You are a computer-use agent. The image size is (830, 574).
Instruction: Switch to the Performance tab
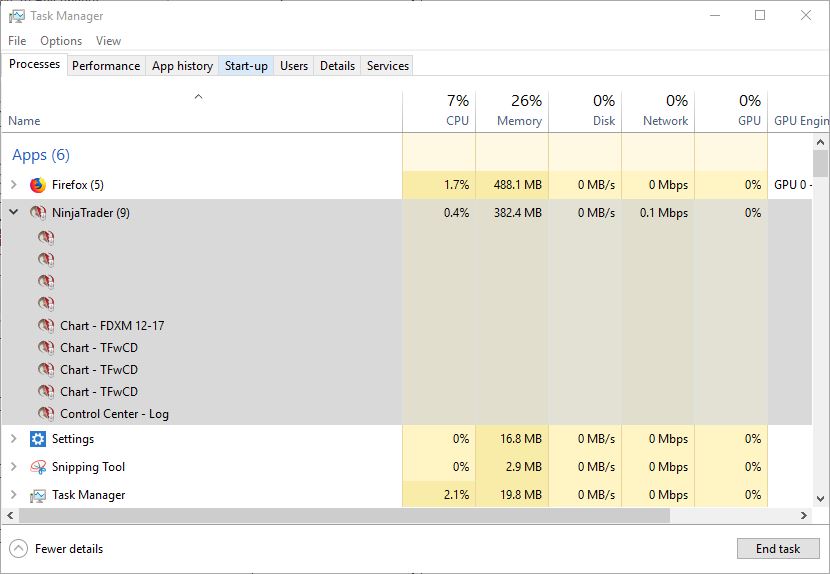click(106, 66)
